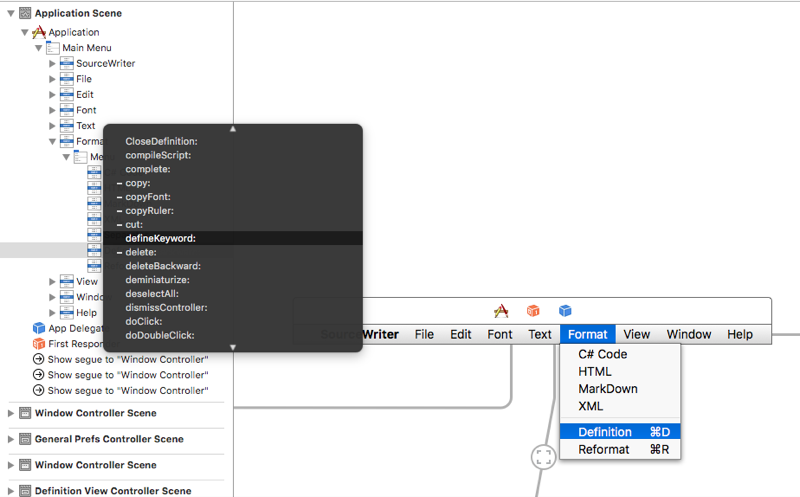The image size is (800, 497).
Task: Select App Delegate in the outline
Action: [x=76, y=328]
